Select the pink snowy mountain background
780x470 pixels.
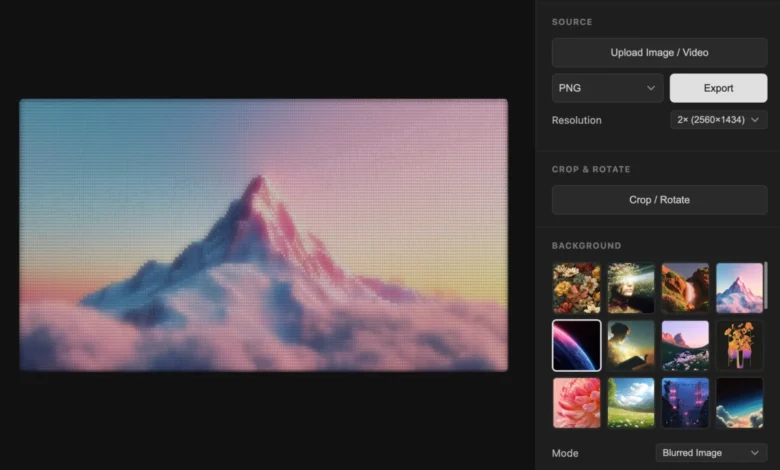(x=740, y=288)
